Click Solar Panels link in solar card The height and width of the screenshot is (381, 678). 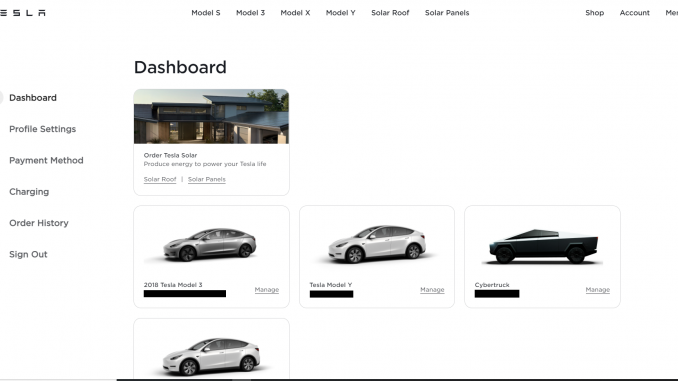[207, 179]
